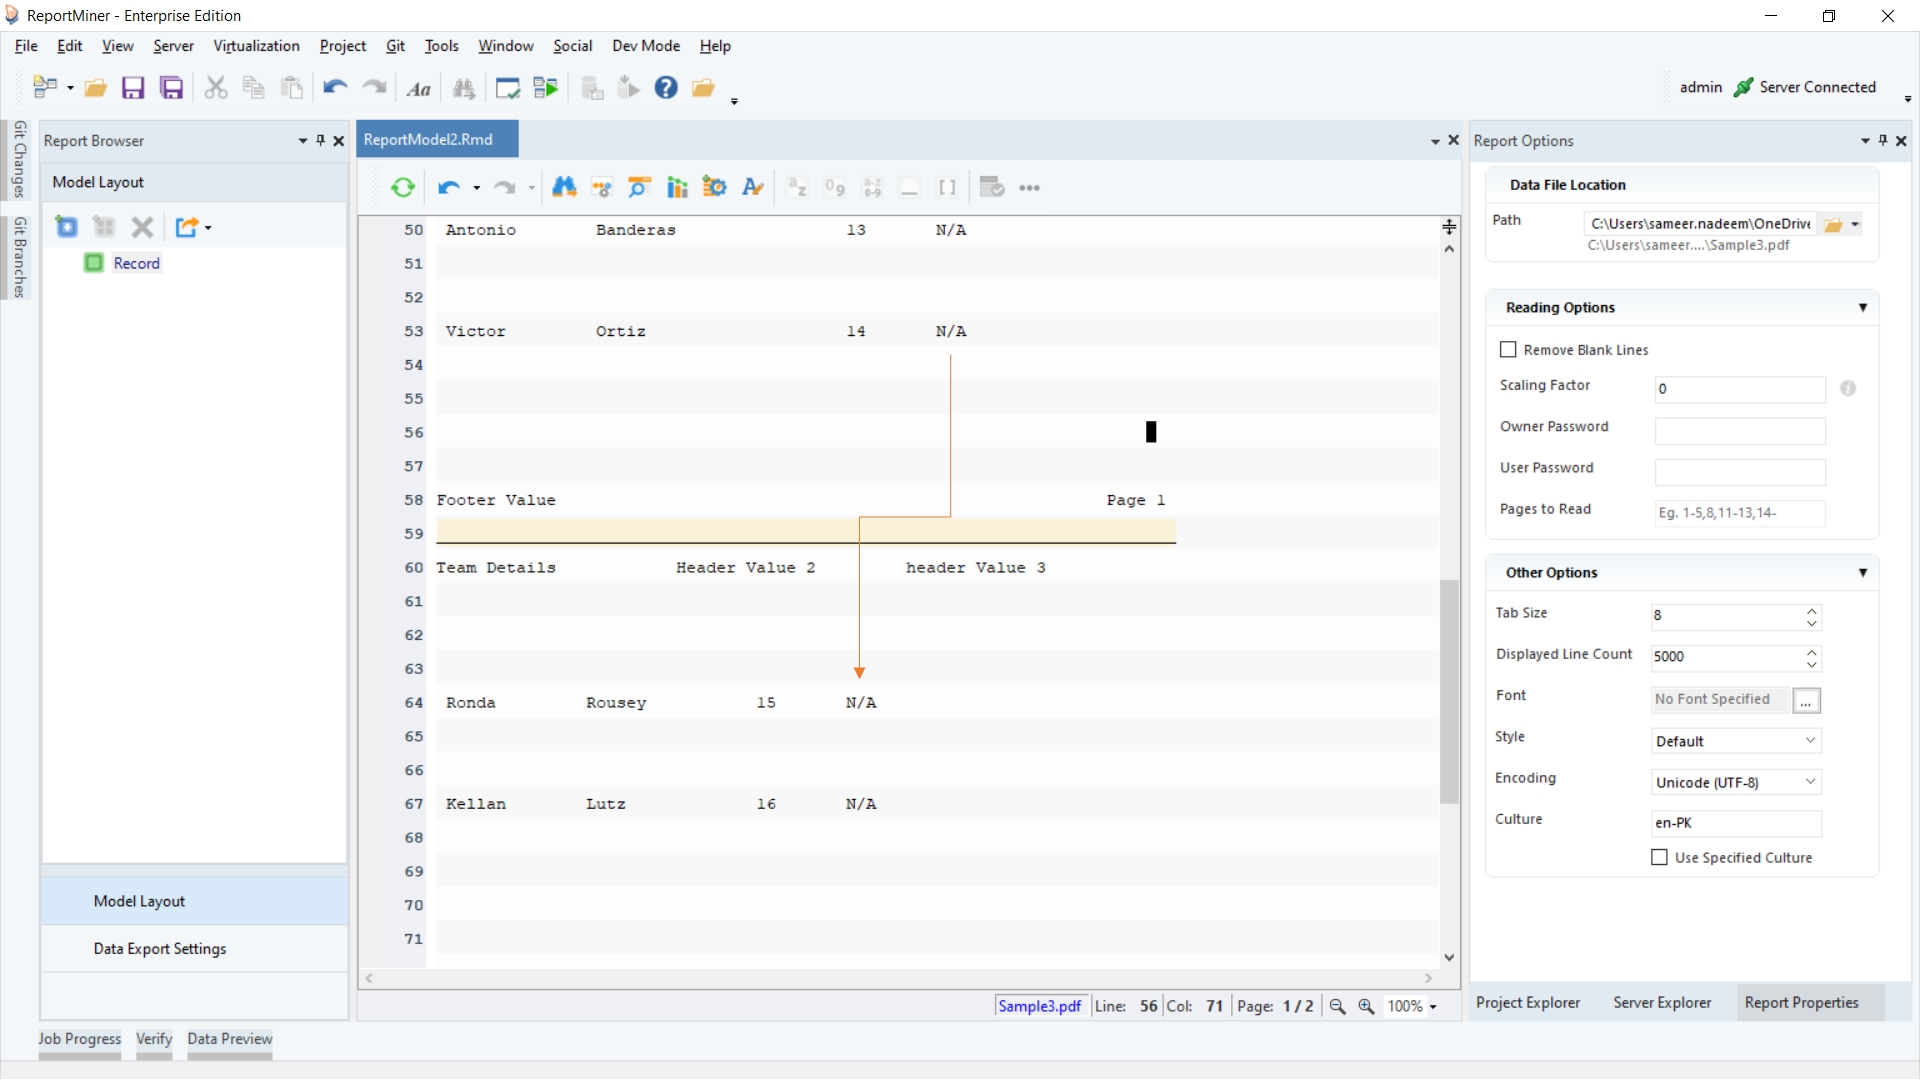Click the Save All icon

tap(172, 88)
